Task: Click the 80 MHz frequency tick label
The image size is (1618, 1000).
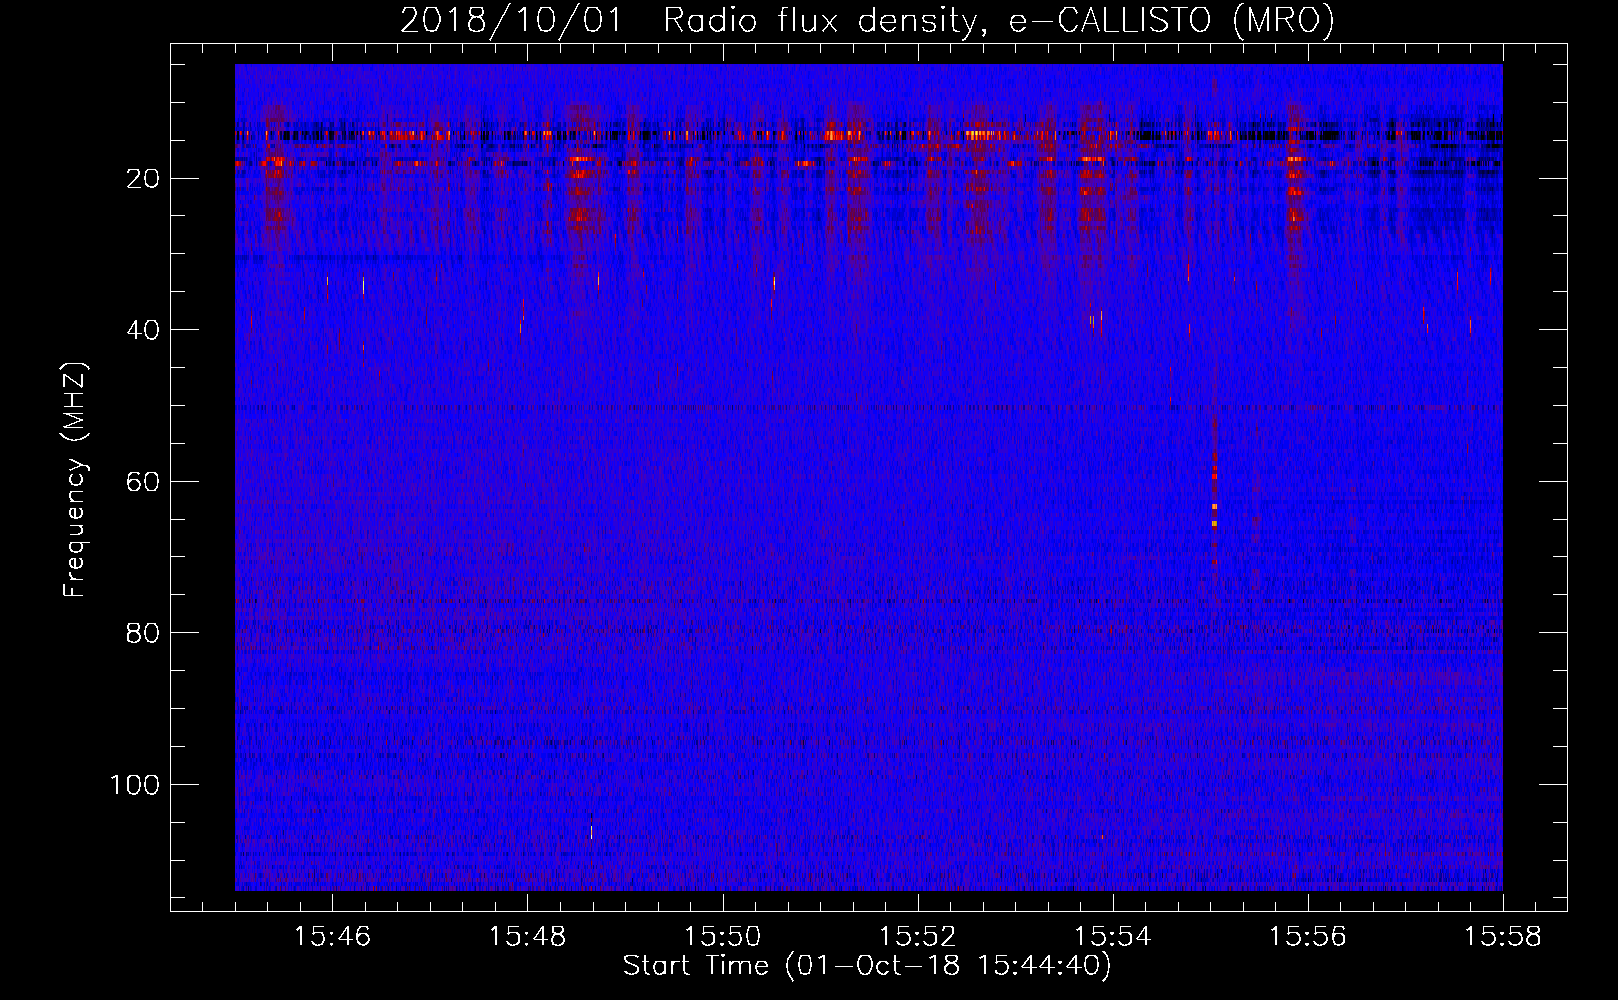Action: pyautogui.click(x=144, y=633)
